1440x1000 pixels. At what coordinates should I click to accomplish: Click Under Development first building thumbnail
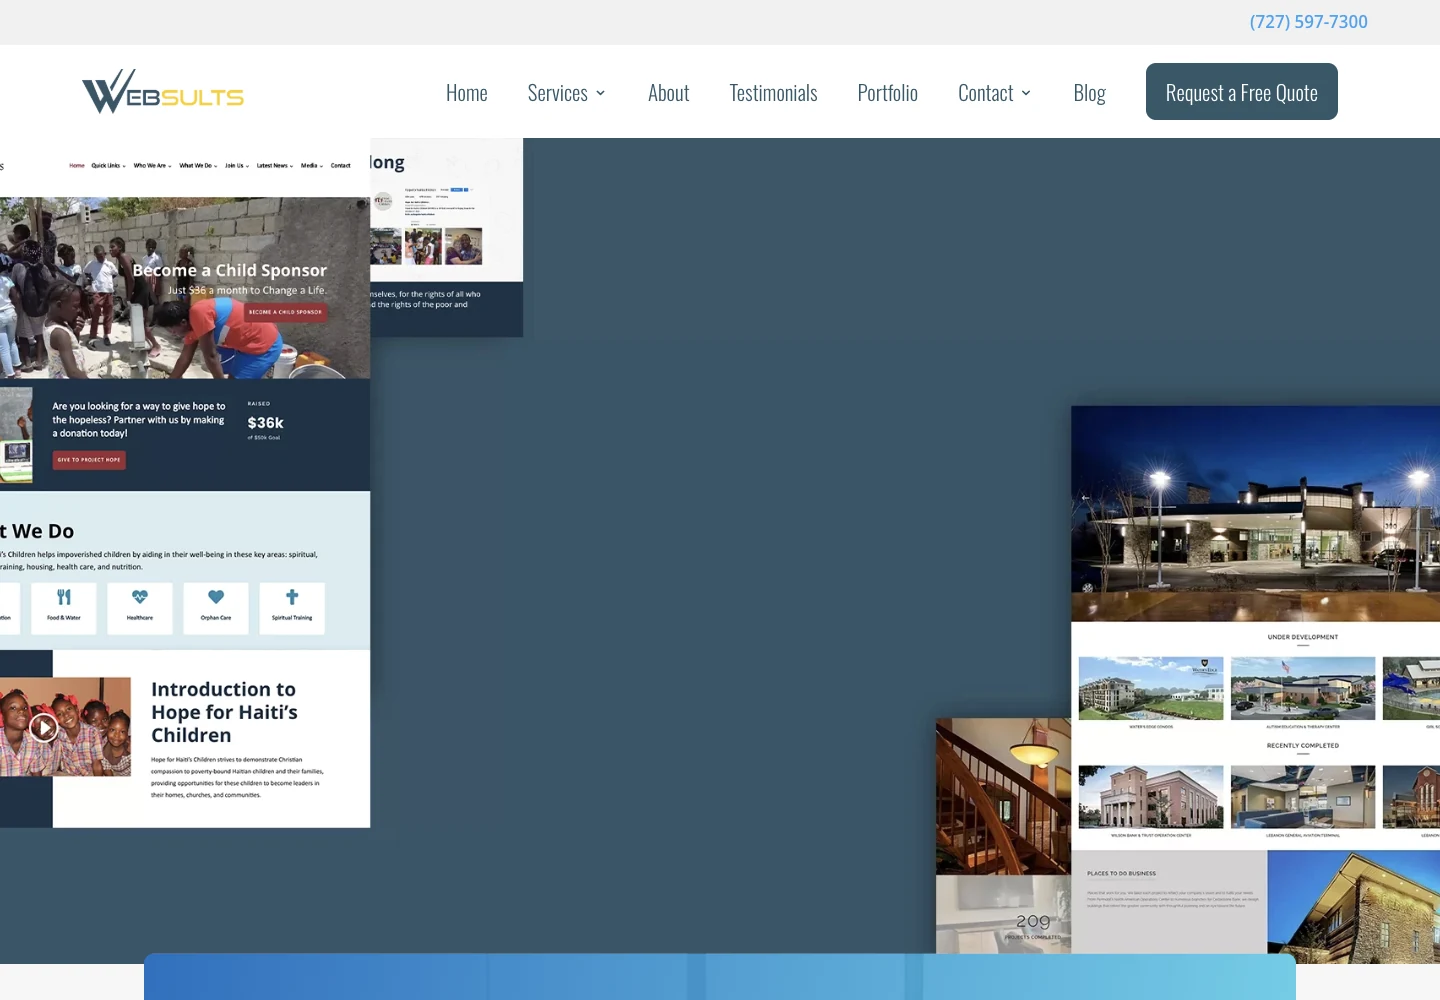pyautogui.click(x=1151, y=688)
